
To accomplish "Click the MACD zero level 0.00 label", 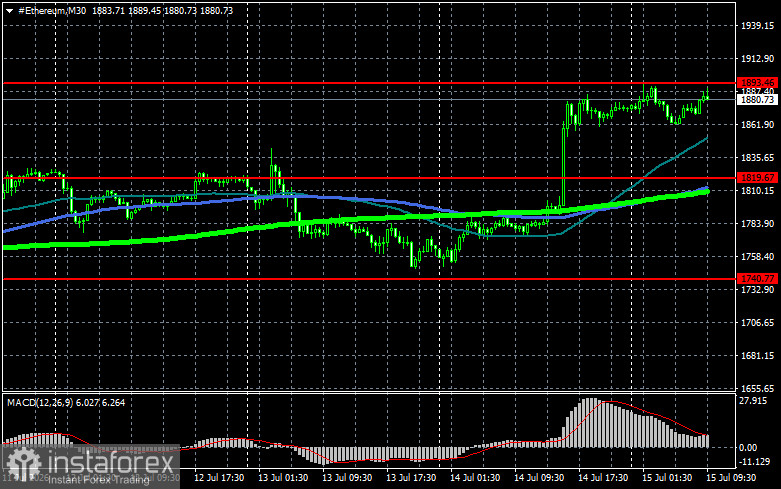I will click(x=748, y=448).
